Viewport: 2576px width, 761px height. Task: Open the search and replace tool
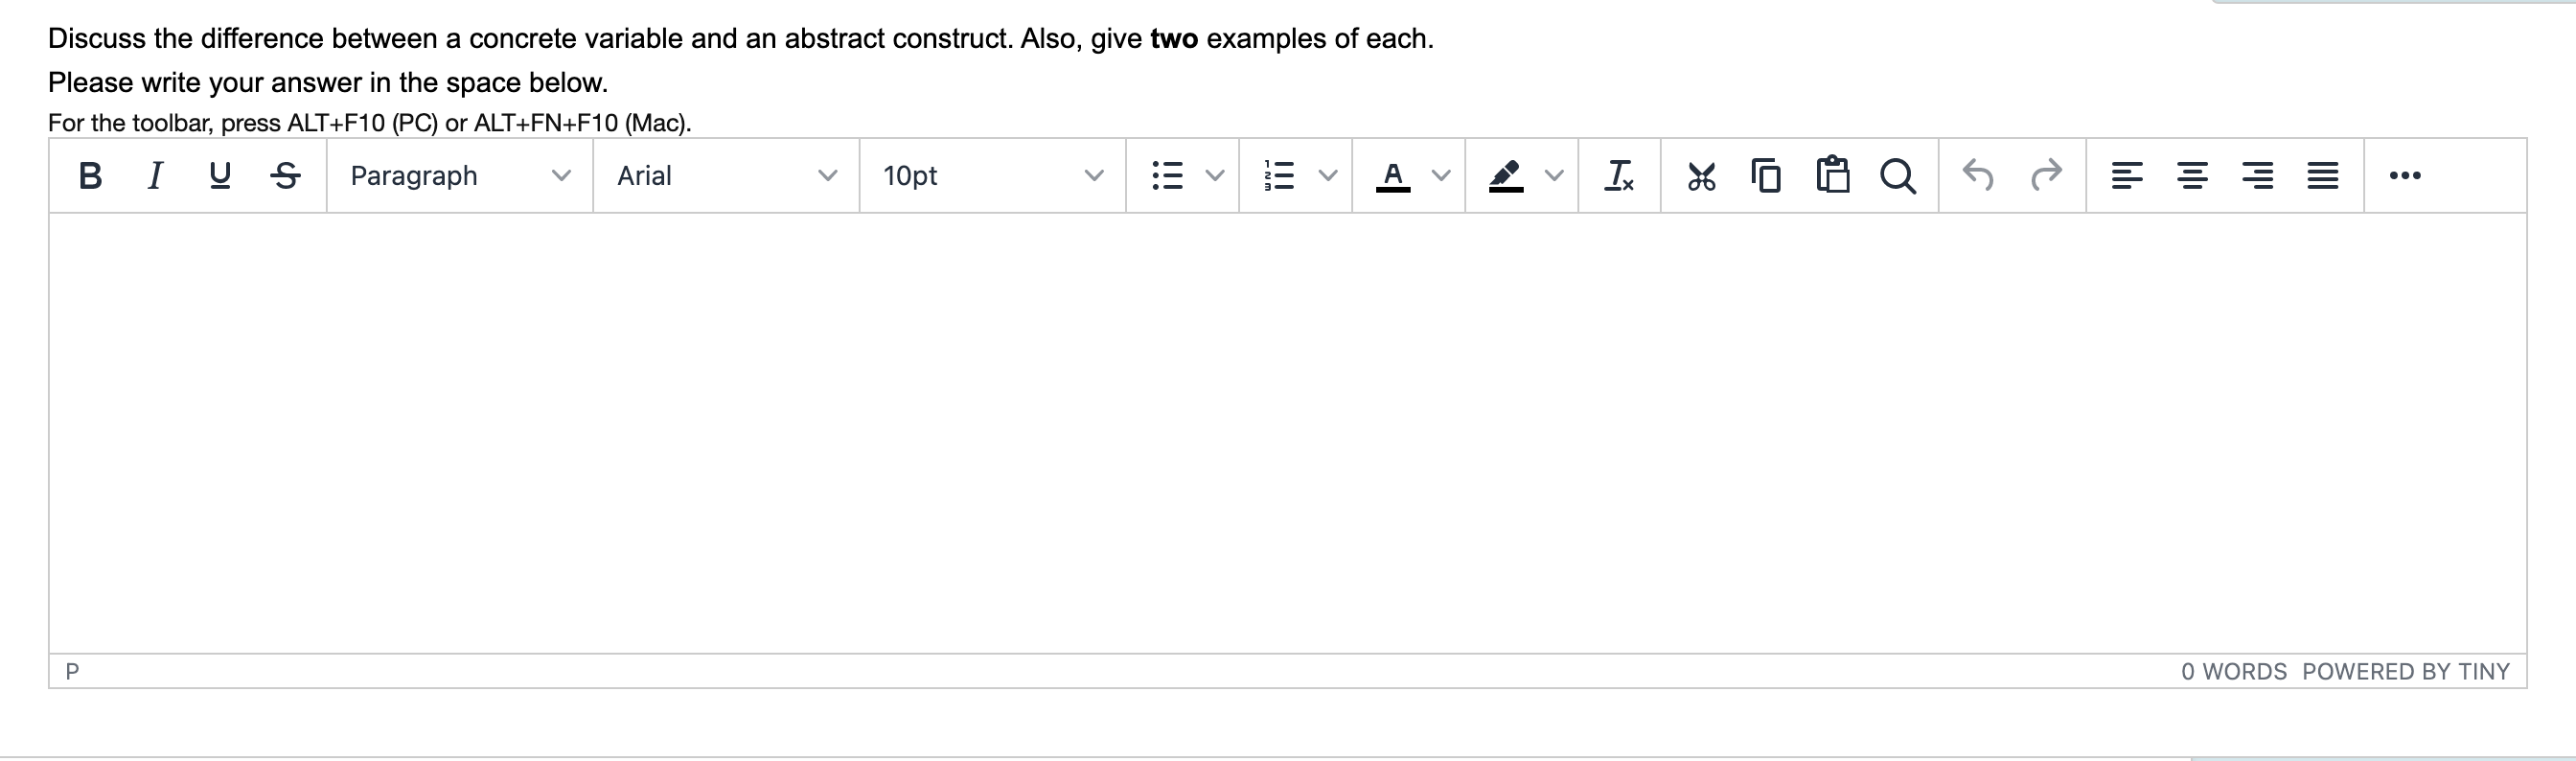pyautogui.click(x=1898, y=176)
